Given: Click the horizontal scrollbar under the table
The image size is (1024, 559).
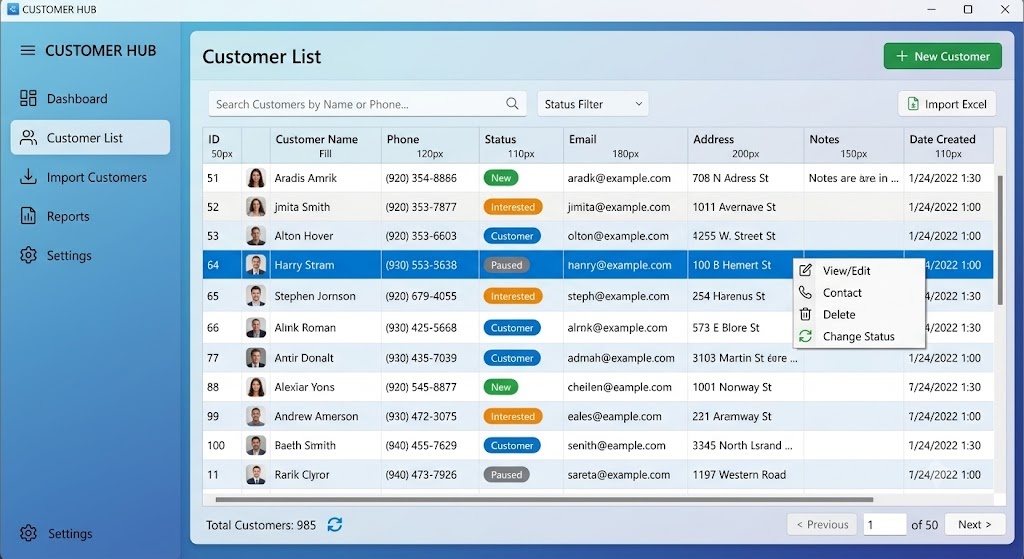Looking at the screenshot, I should [544, 500].
